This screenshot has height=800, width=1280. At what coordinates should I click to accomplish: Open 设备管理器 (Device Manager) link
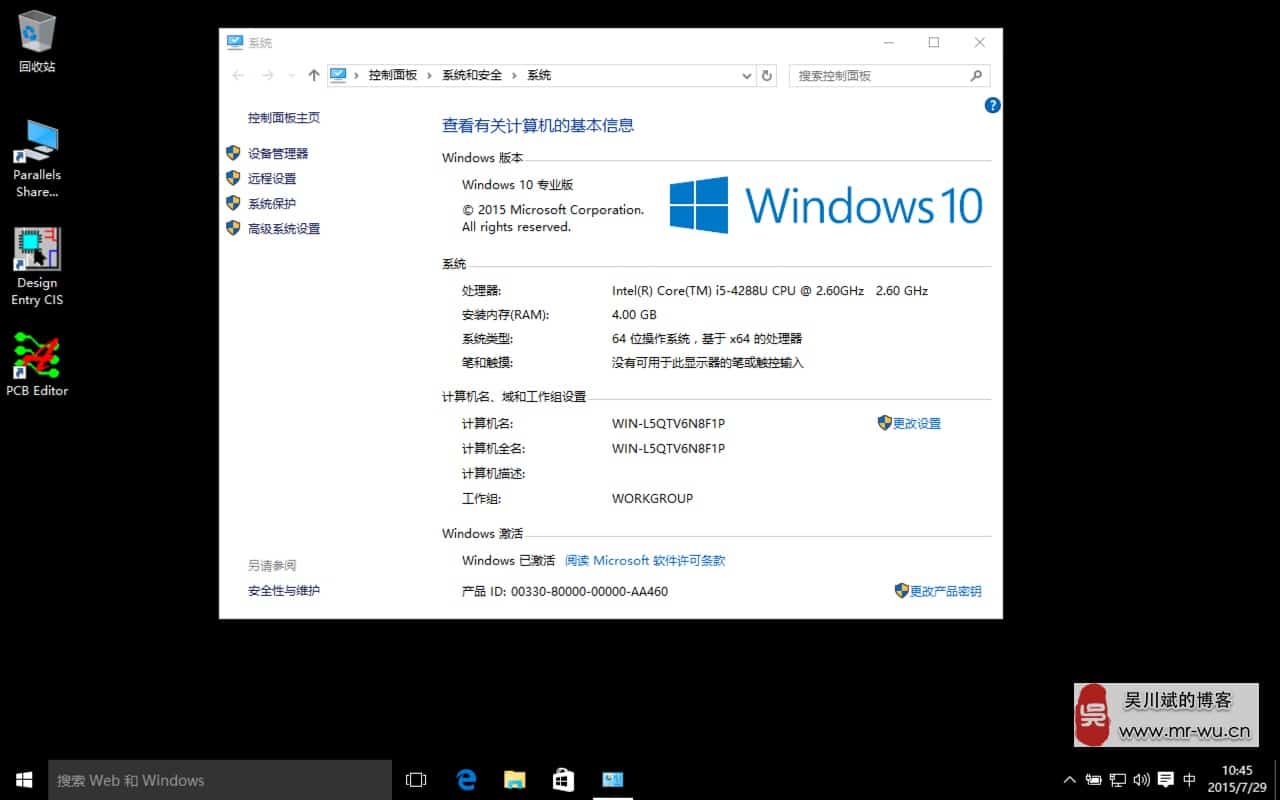click(278, 153)
